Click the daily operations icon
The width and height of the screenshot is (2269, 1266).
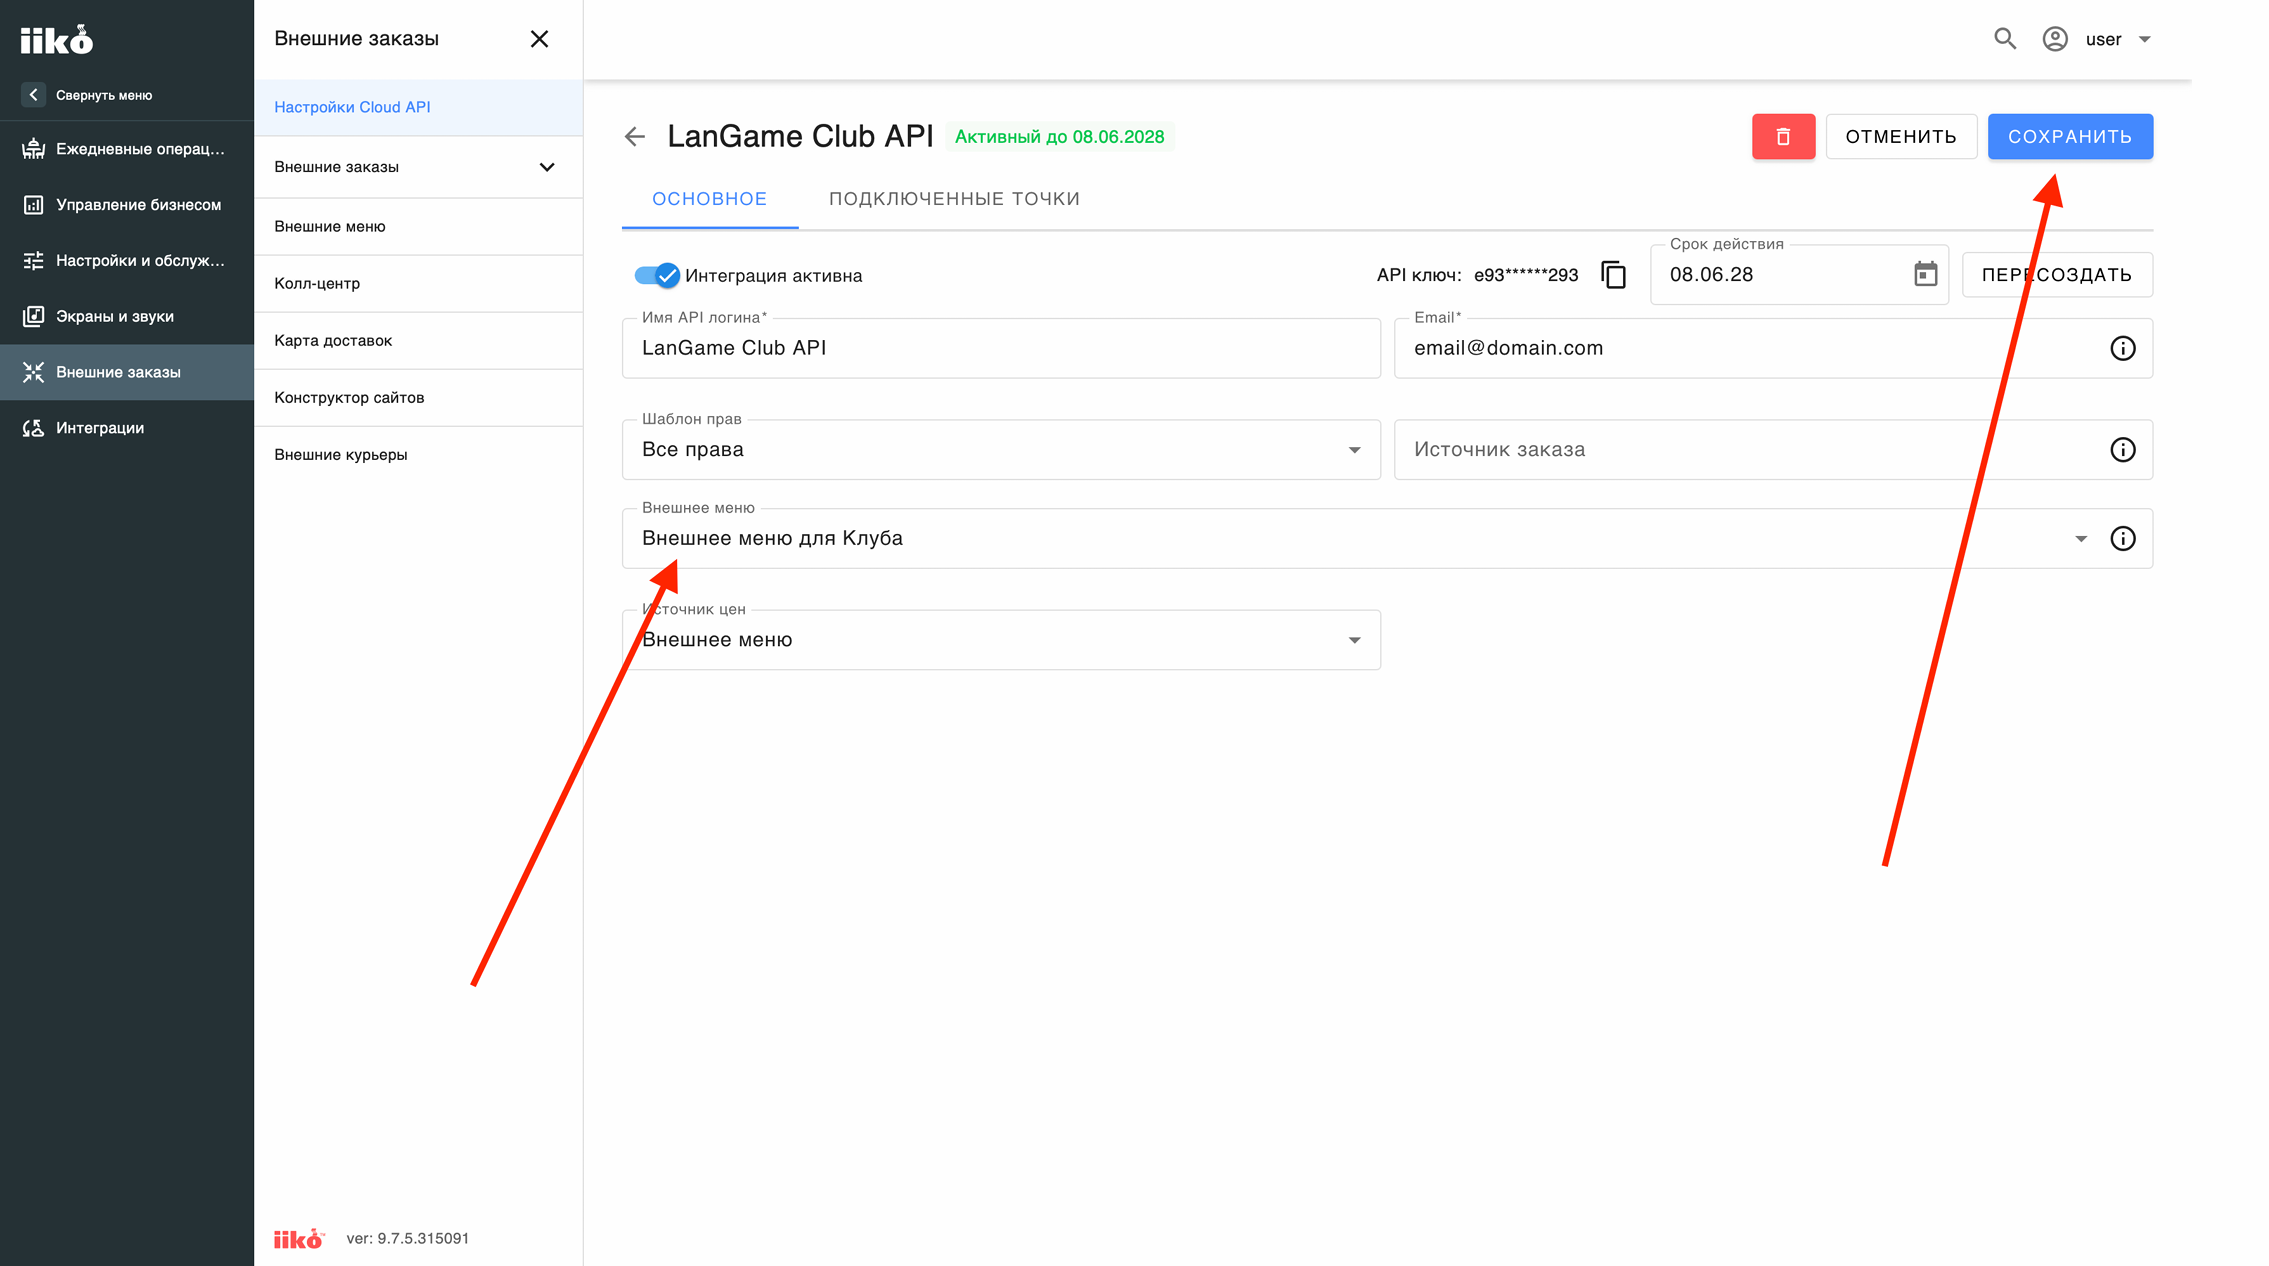pos(33,149)
